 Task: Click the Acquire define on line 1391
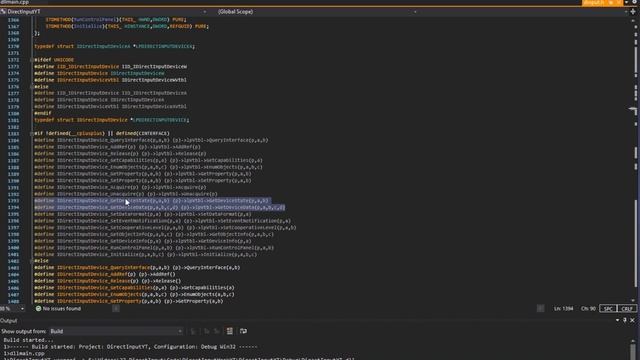point(120,187)
